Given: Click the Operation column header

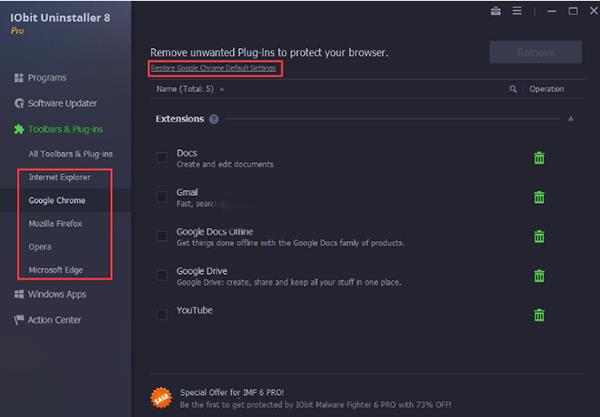Looking at the screenshot, I should click(x=546, y=89).
